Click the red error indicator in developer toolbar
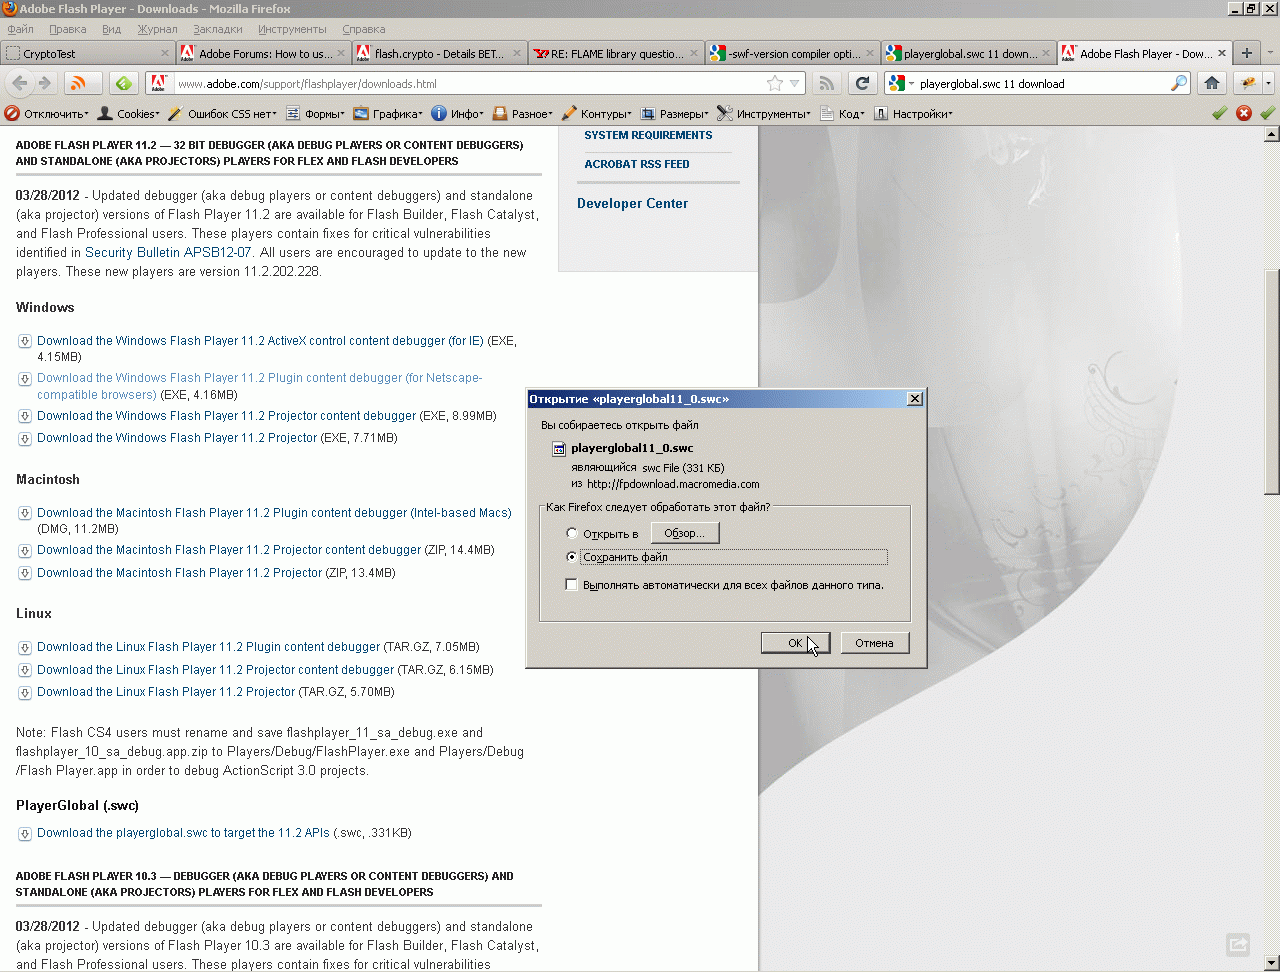The width and height of the screenshot is (1280, 972). pyautogui.click(x=1244, y=113)
